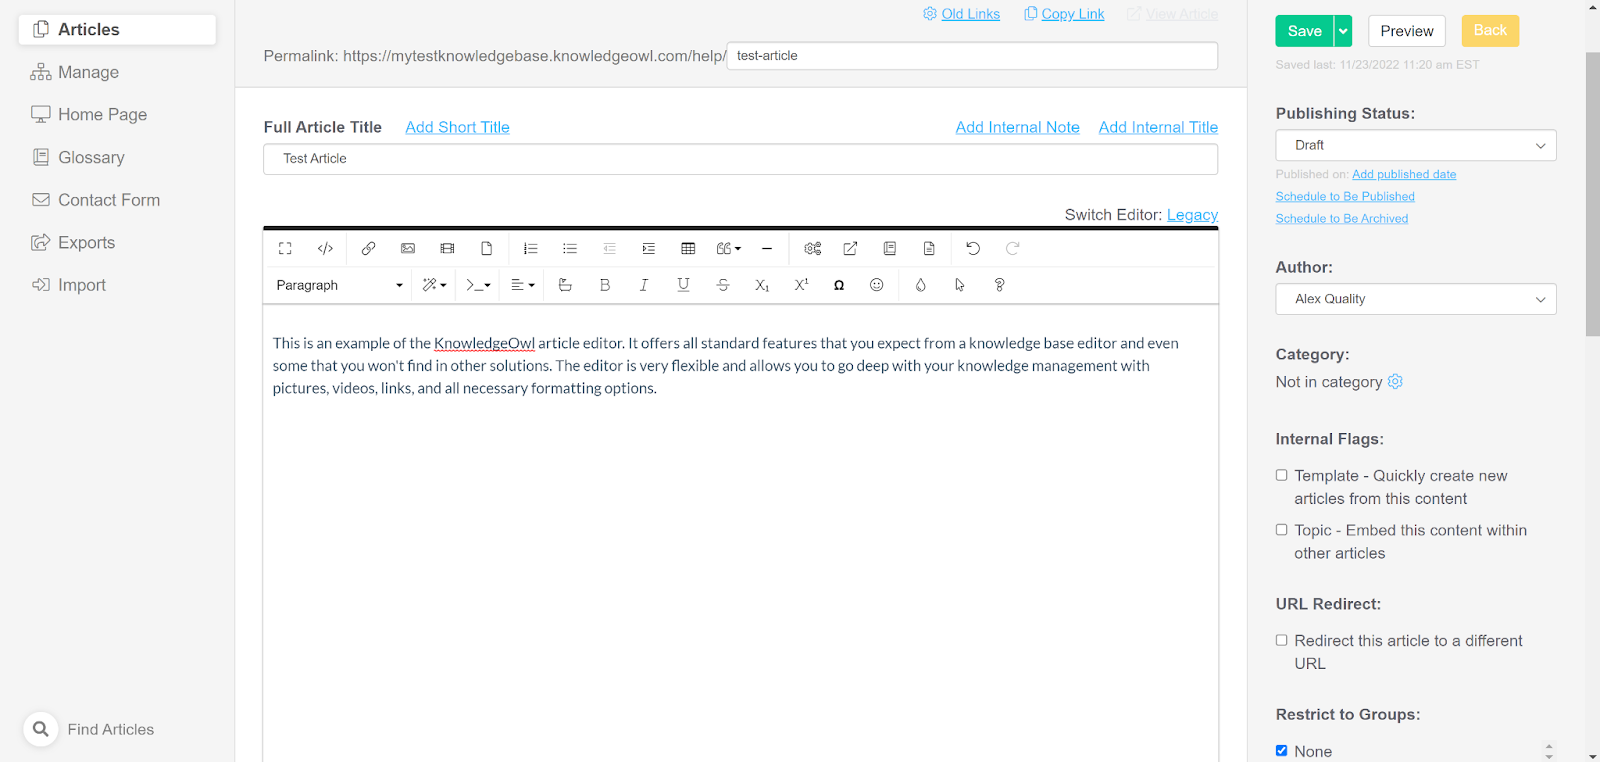
Task: Apply bold formatting
Action: [x=604, y=285]
